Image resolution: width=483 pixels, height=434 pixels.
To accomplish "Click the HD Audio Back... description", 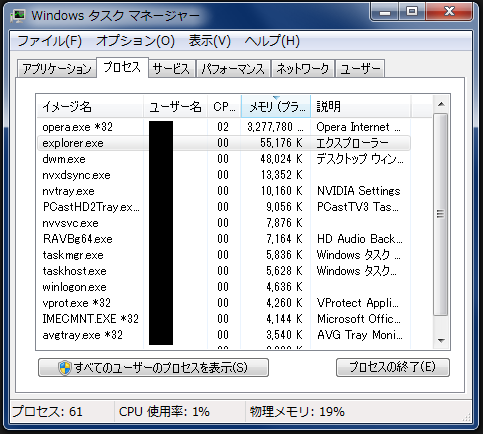I will tap(360, 239).
